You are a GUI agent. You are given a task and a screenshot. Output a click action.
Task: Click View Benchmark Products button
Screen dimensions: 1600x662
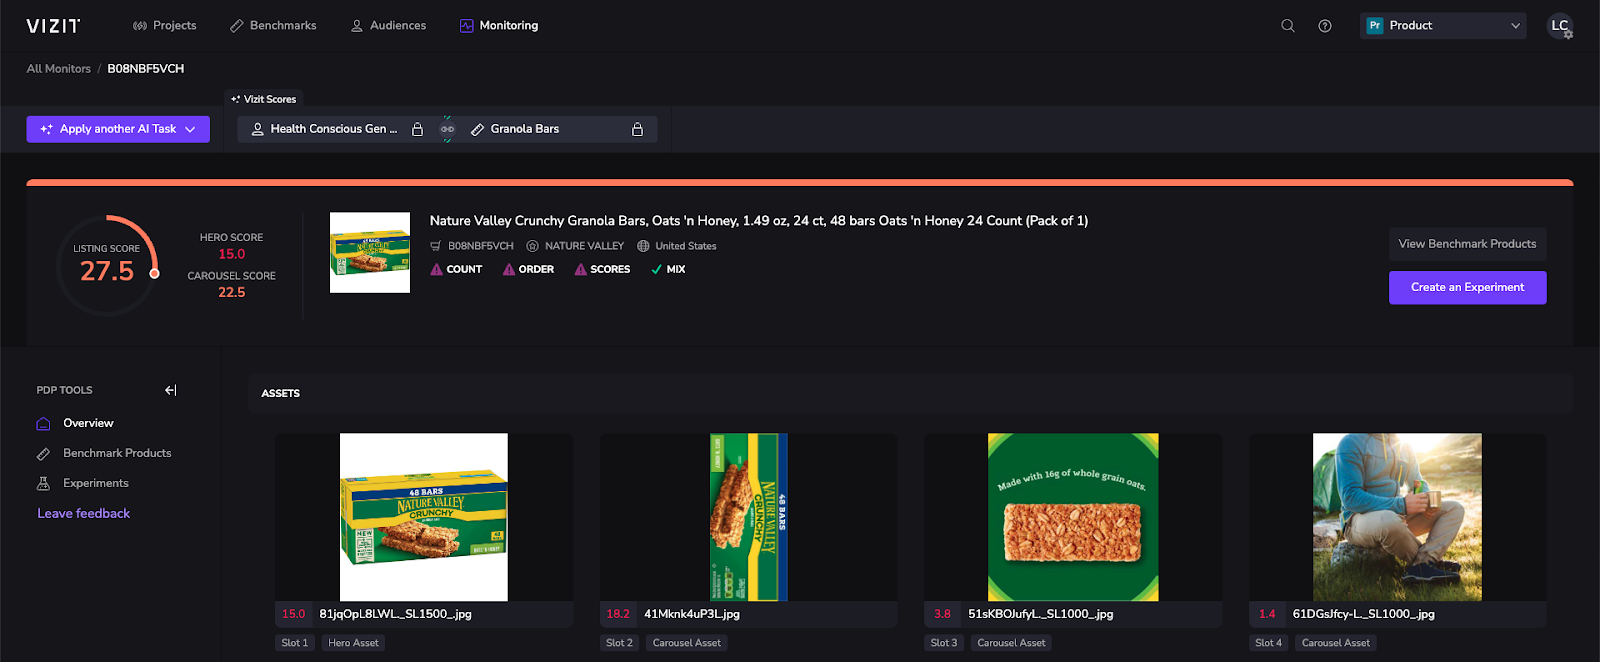(1467, 244)
